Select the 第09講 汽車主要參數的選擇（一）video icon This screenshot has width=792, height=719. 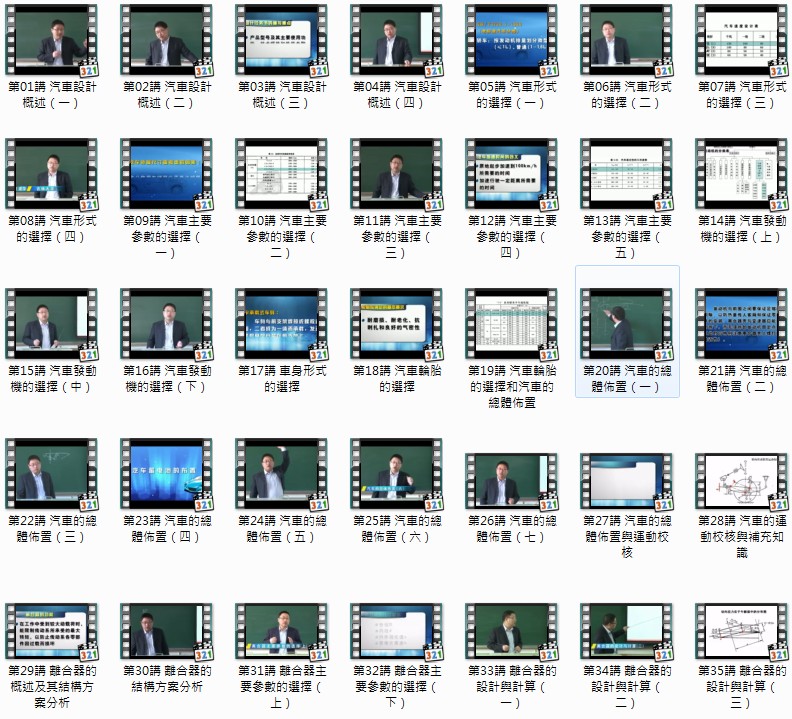(x=167, y=174)
